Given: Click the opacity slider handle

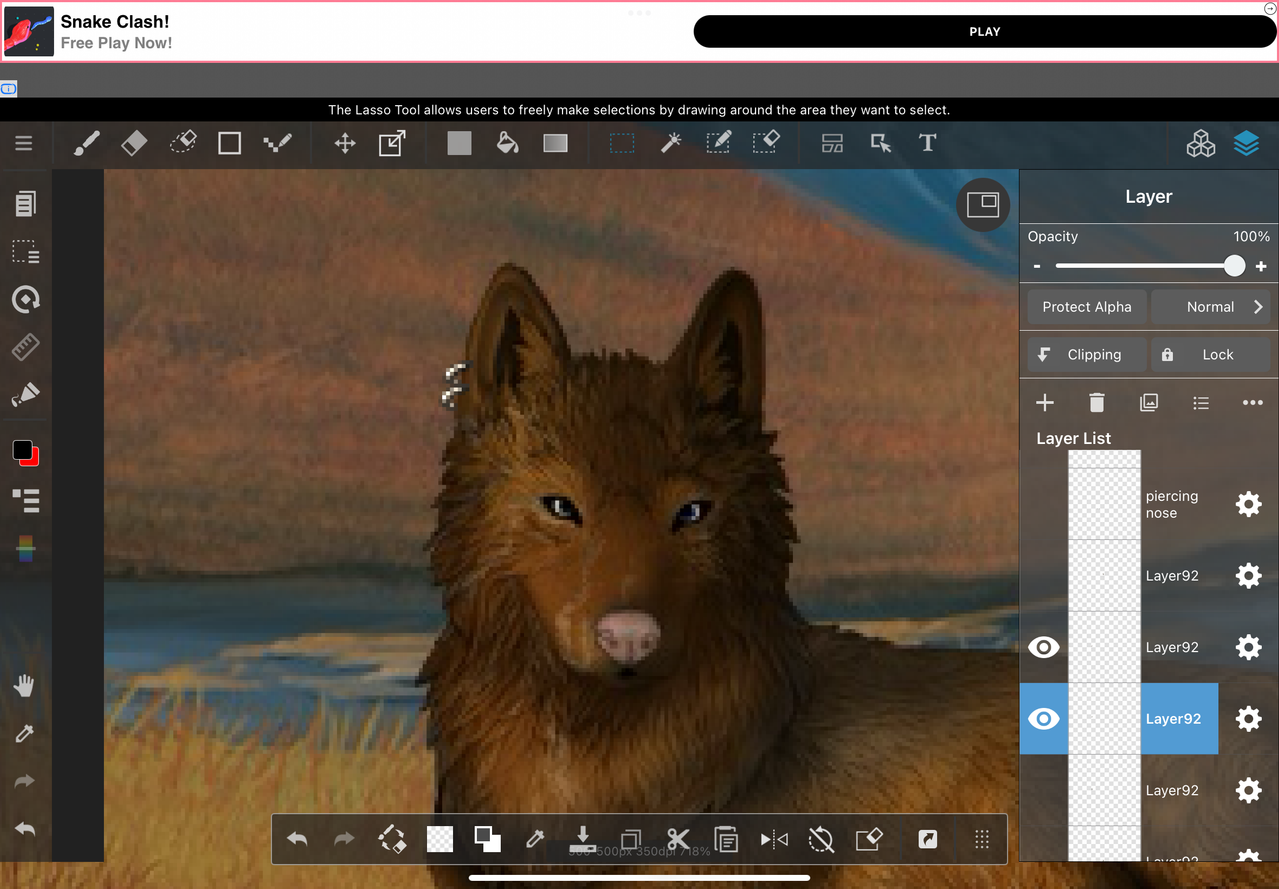Looking at the screenshot, I should coord(1235,266).
